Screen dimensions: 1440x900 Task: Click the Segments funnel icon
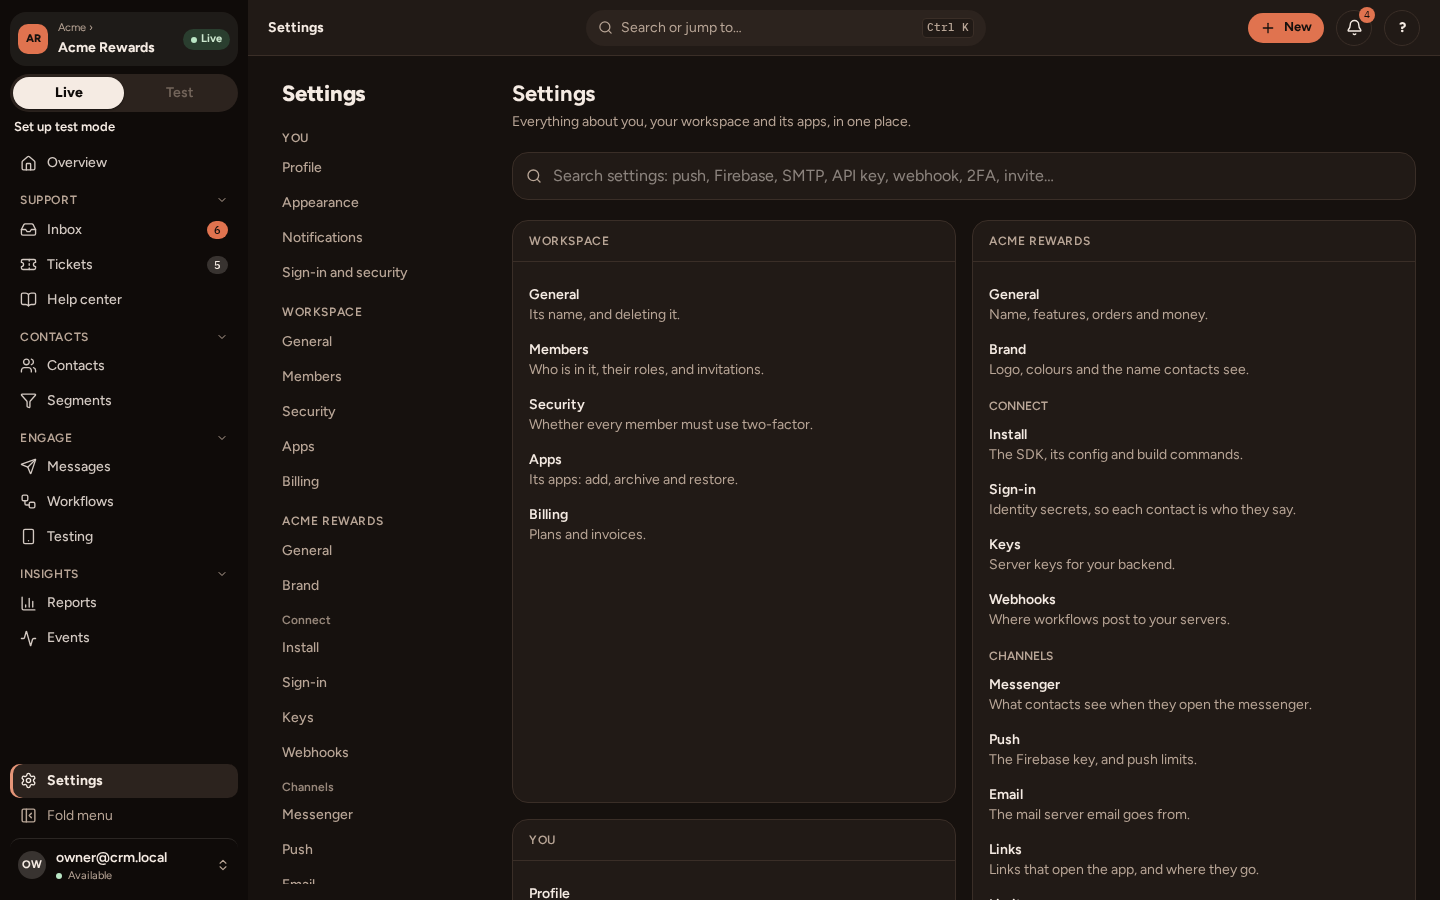29,401
